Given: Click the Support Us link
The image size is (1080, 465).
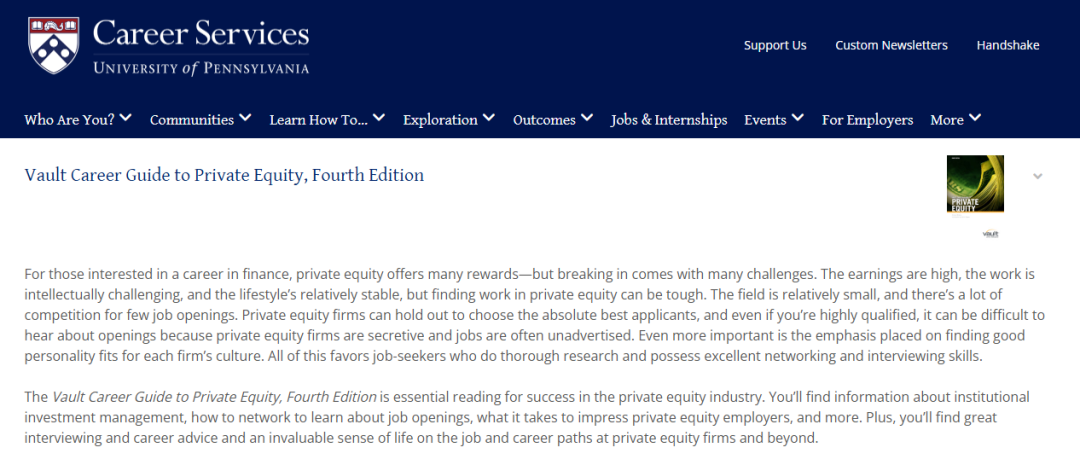Looking at the screenshot, I should tap(775, 45).
